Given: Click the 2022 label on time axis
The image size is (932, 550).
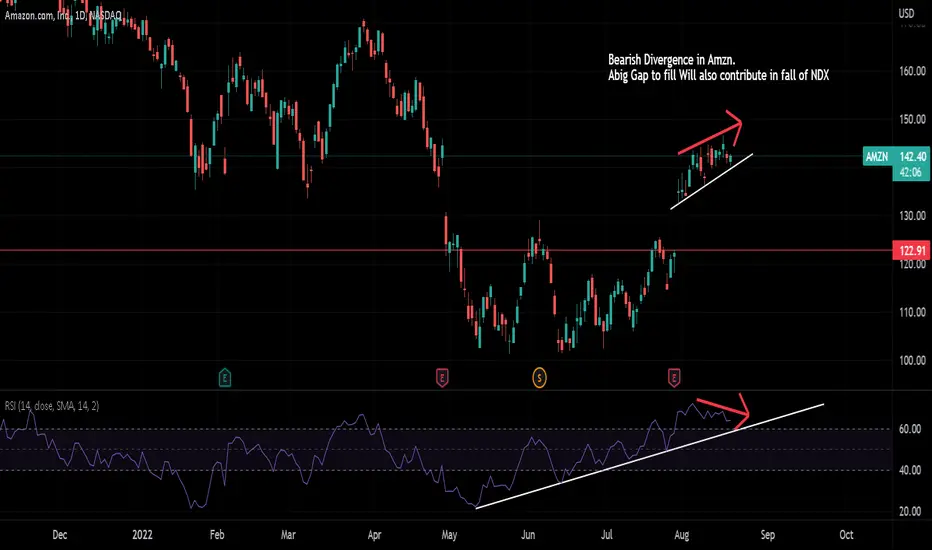Looking at the screenshot, I should 142,535.
